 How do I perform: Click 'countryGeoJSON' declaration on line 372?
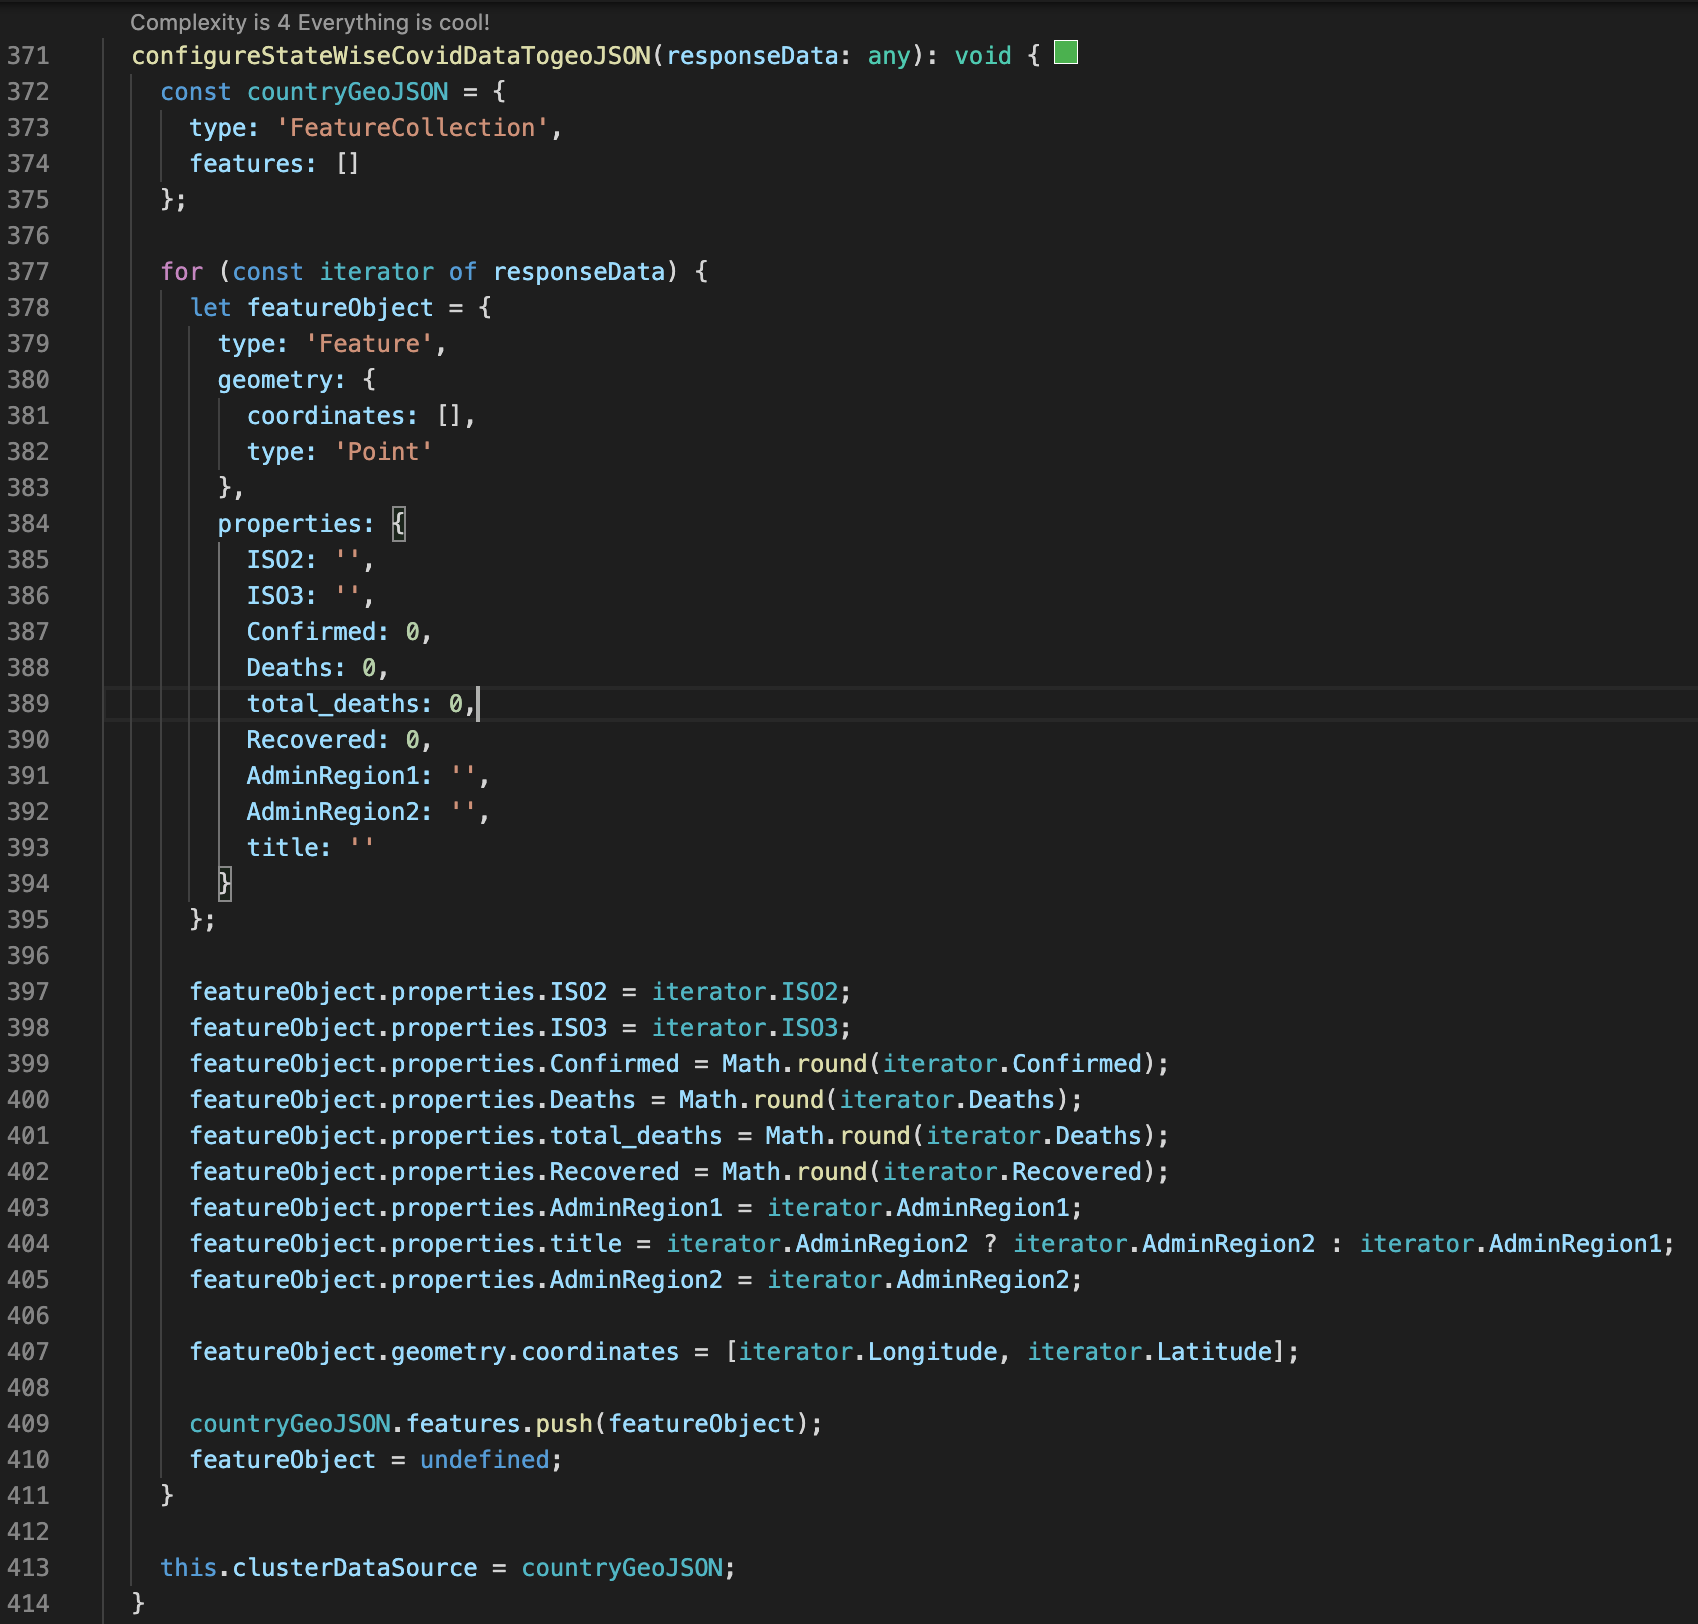click(348, 92)
